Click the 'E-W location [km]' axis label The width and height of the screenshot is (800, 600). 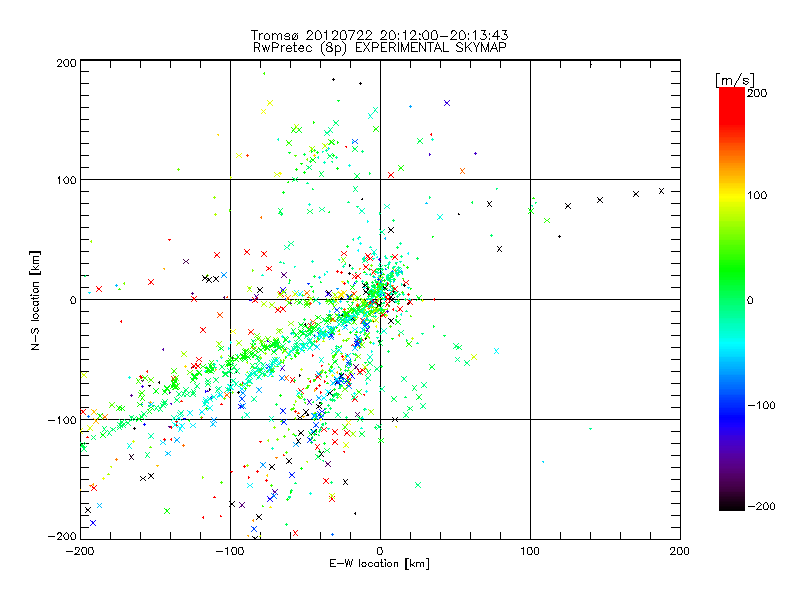click(x=379, y=564)
